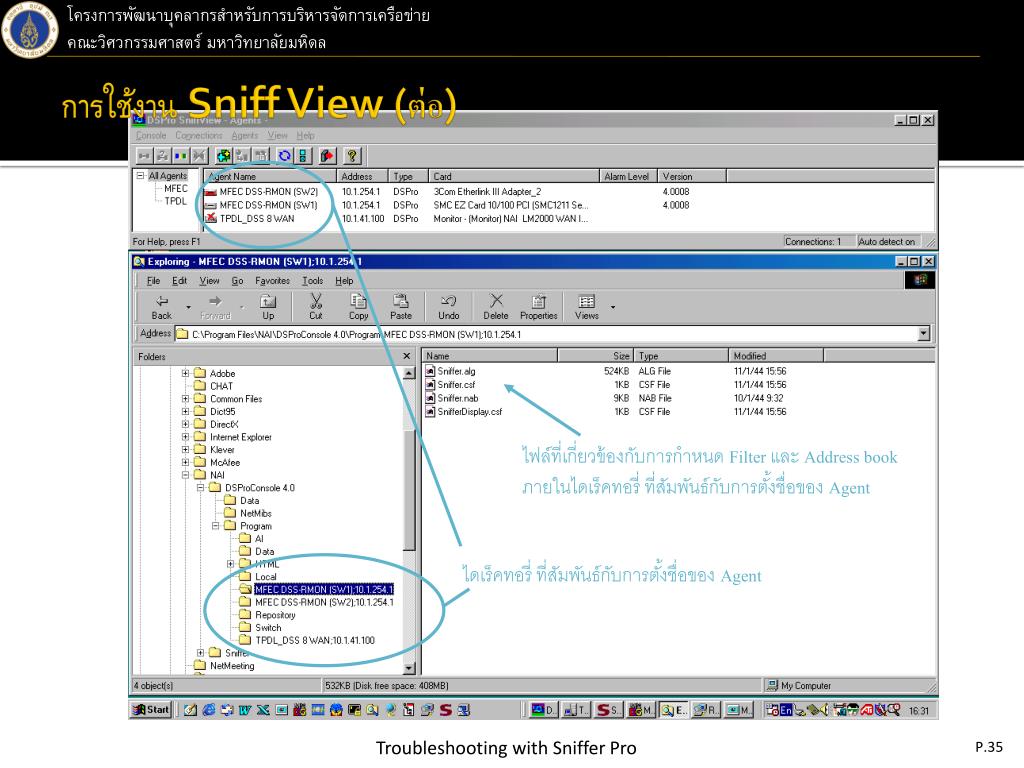This screenshot has width=1024, height=768.
Task: Click the yellow question mark help icon
Action: point(352,155)
